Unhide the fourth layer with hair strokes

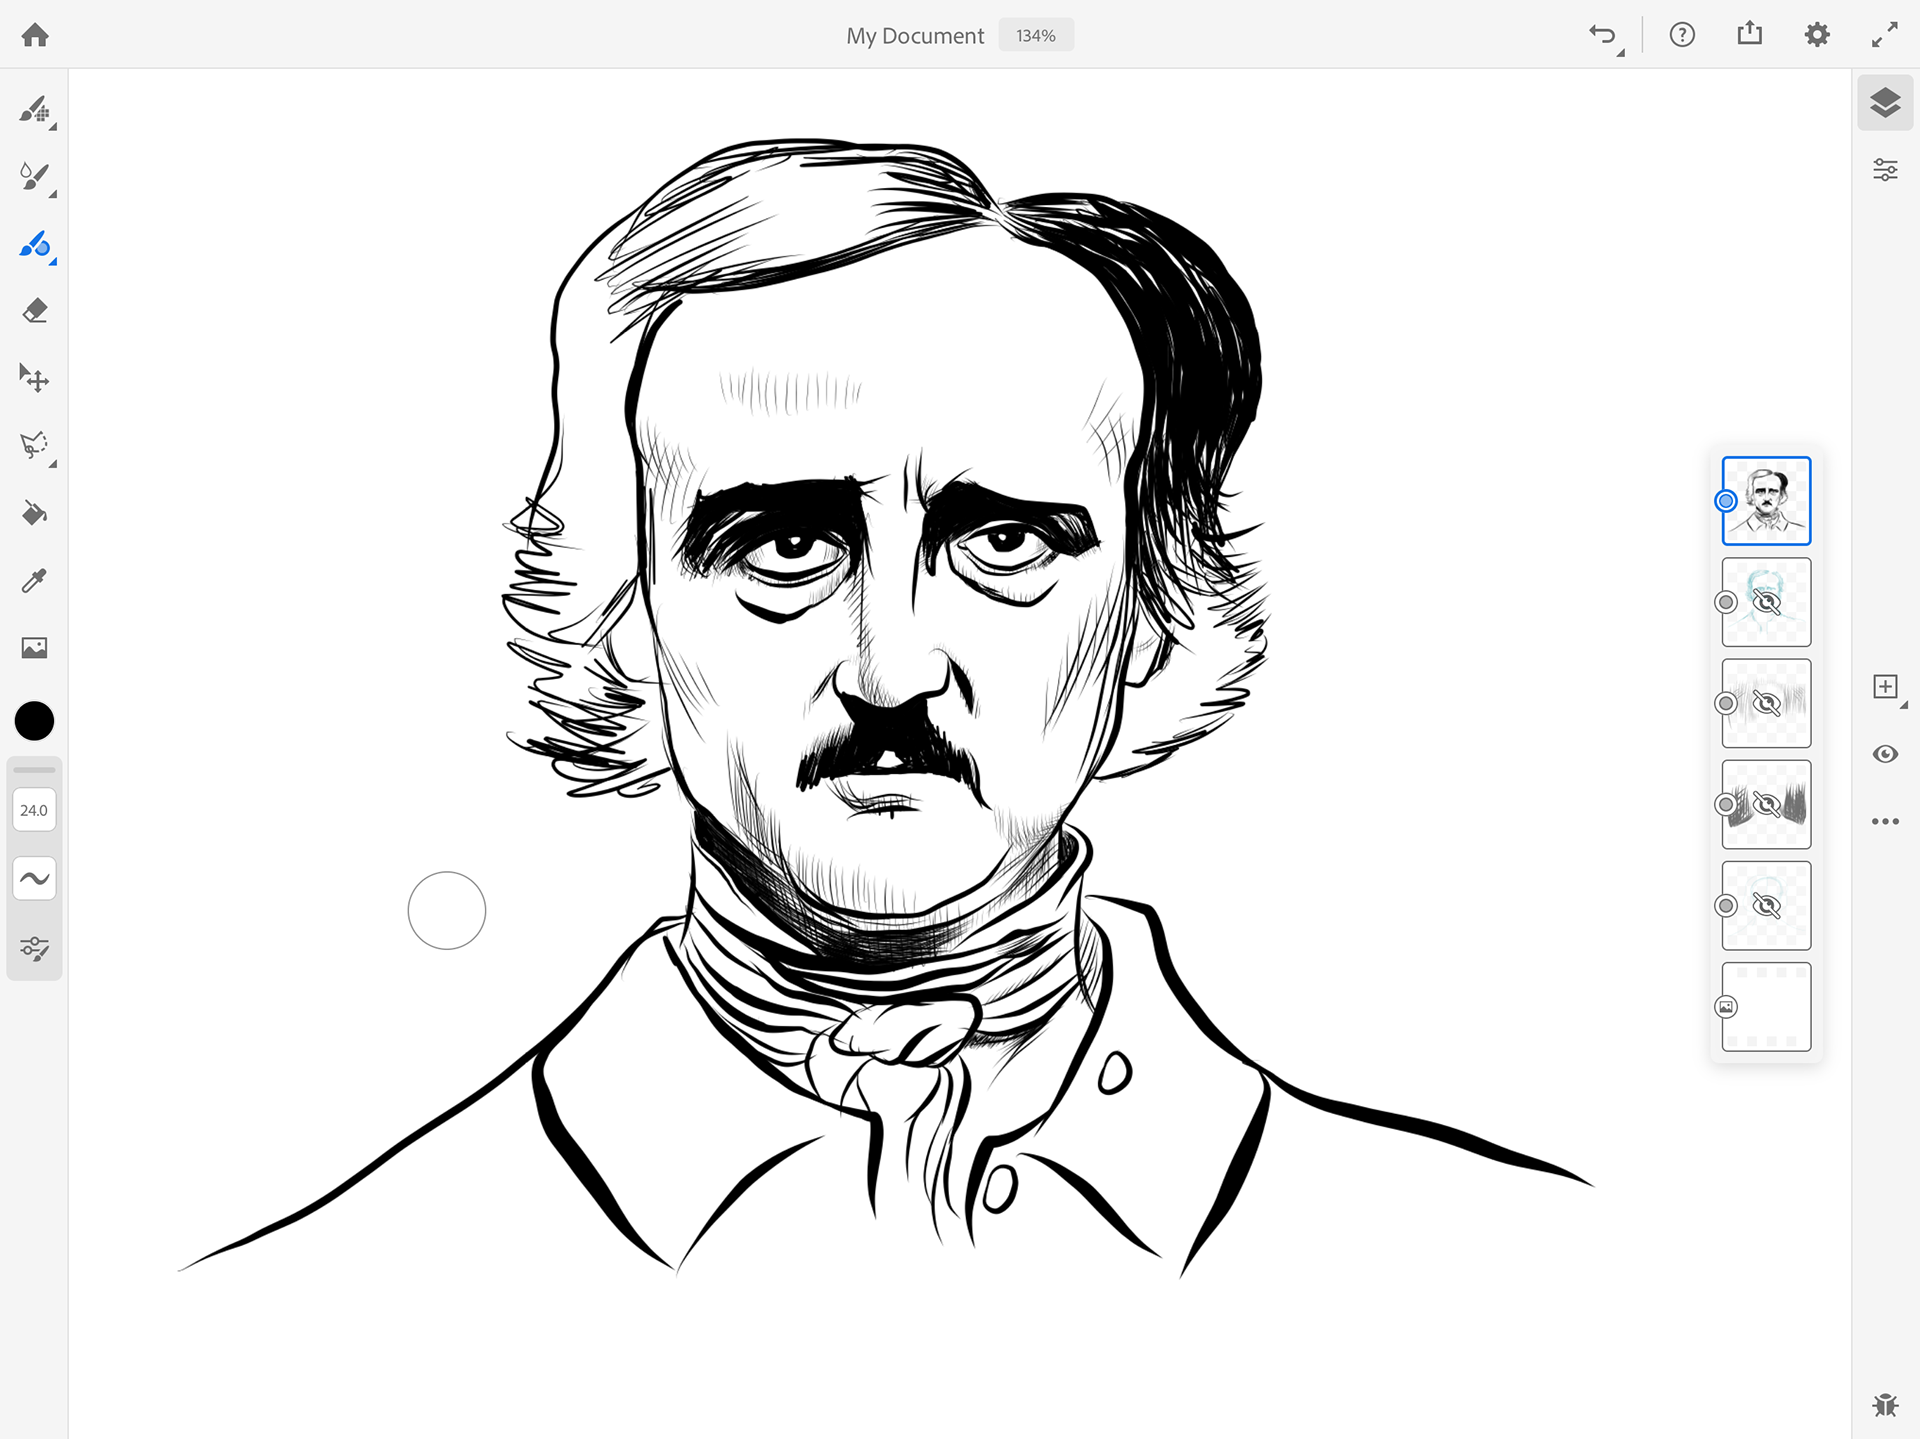click(x=1767, y=804)
